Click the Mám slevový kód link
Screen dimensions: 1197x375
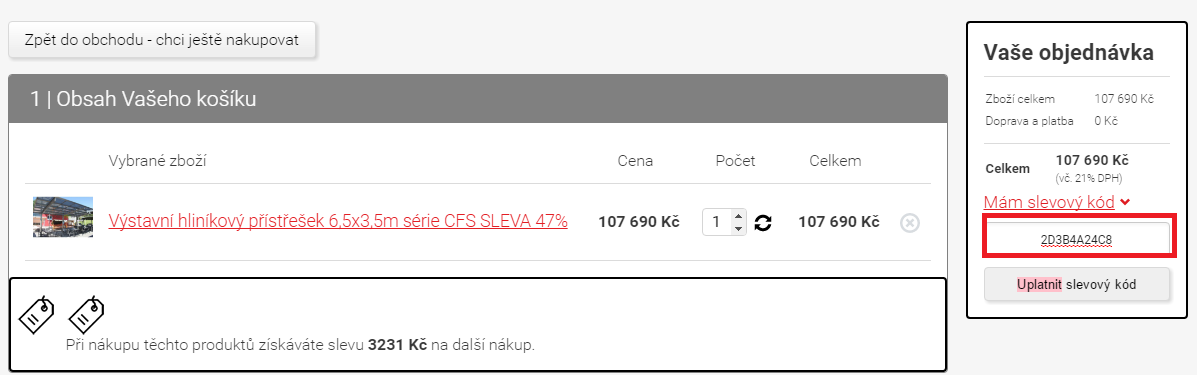pos(1049,202)
